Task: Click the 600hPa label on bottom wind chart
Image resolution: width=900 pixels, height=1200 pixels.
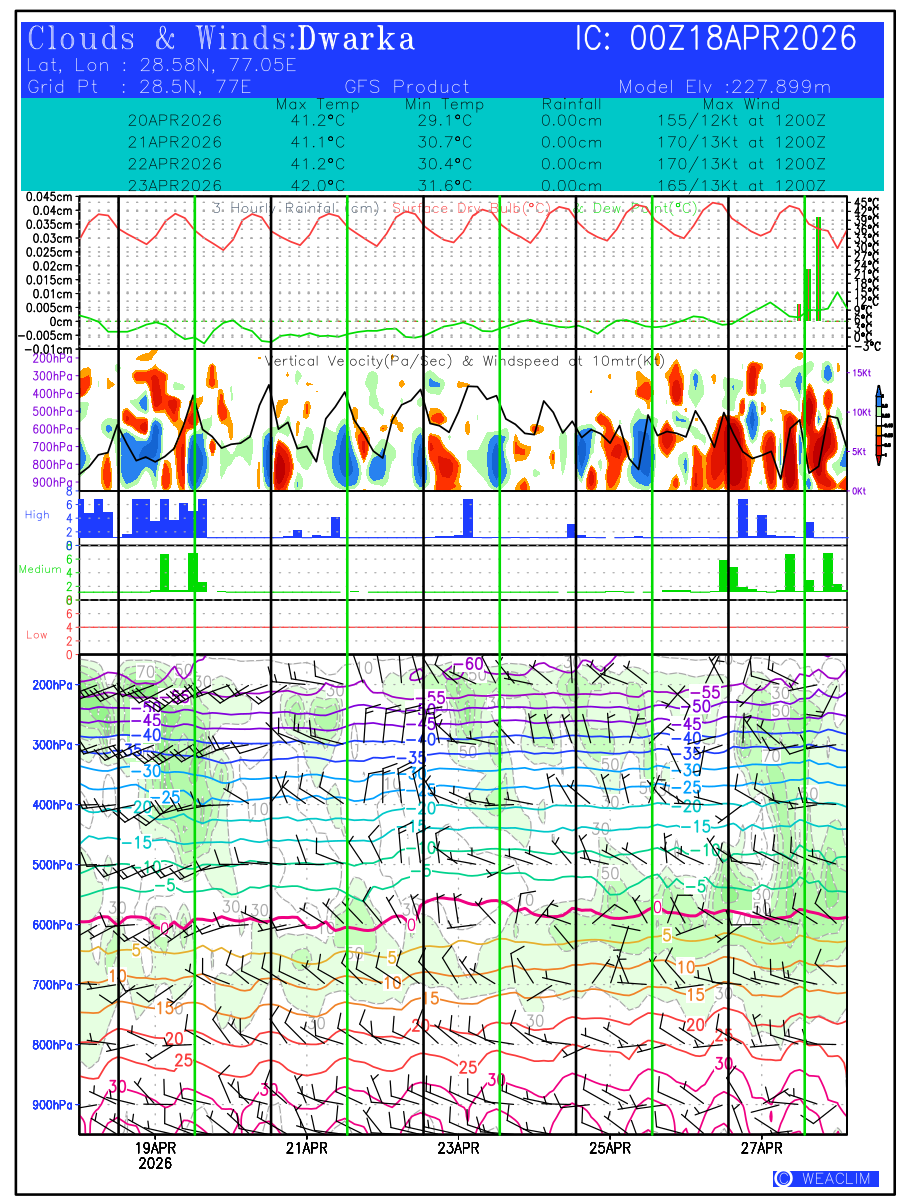Action: 50,925
